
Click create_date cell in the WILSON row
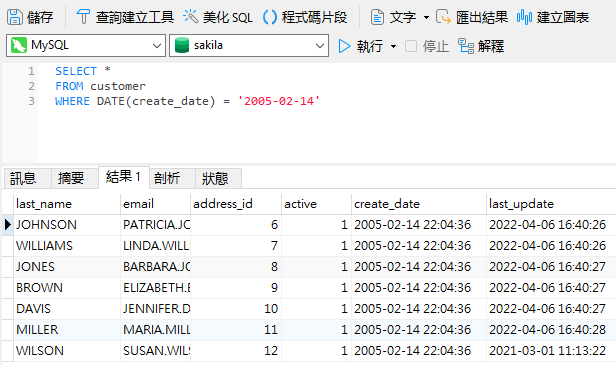point(419,351)
